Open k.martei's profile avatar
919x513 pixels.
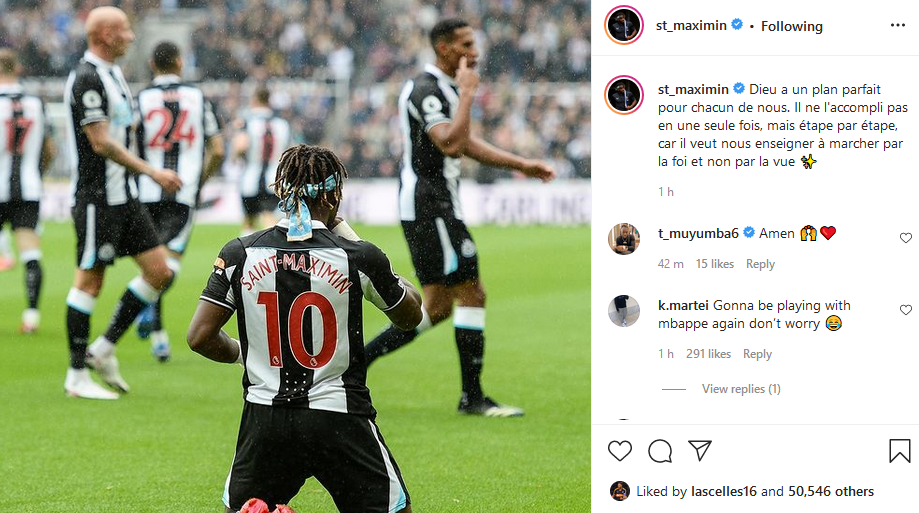(x=624, y=311)
